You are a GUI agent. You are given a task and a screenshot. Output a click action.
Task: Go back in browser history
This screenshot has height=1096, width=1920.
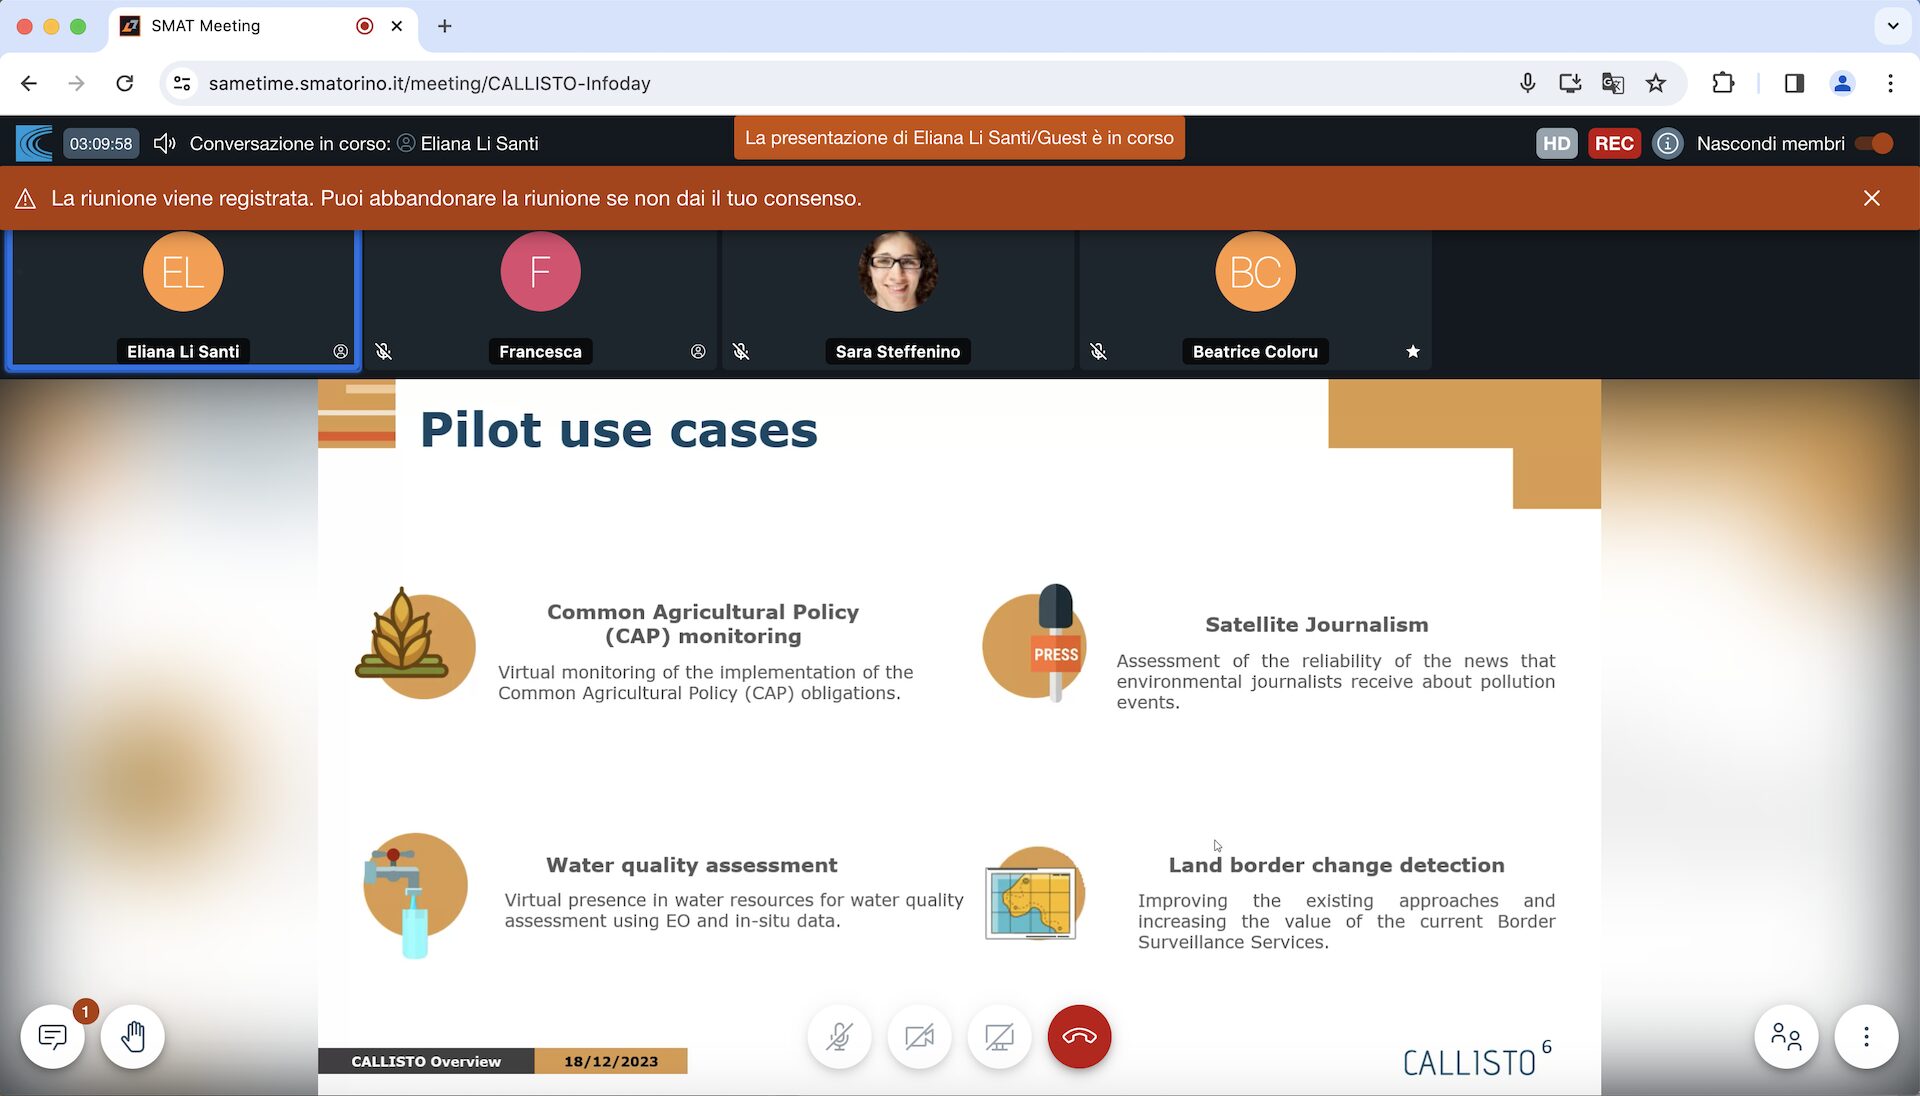[29, 83]
